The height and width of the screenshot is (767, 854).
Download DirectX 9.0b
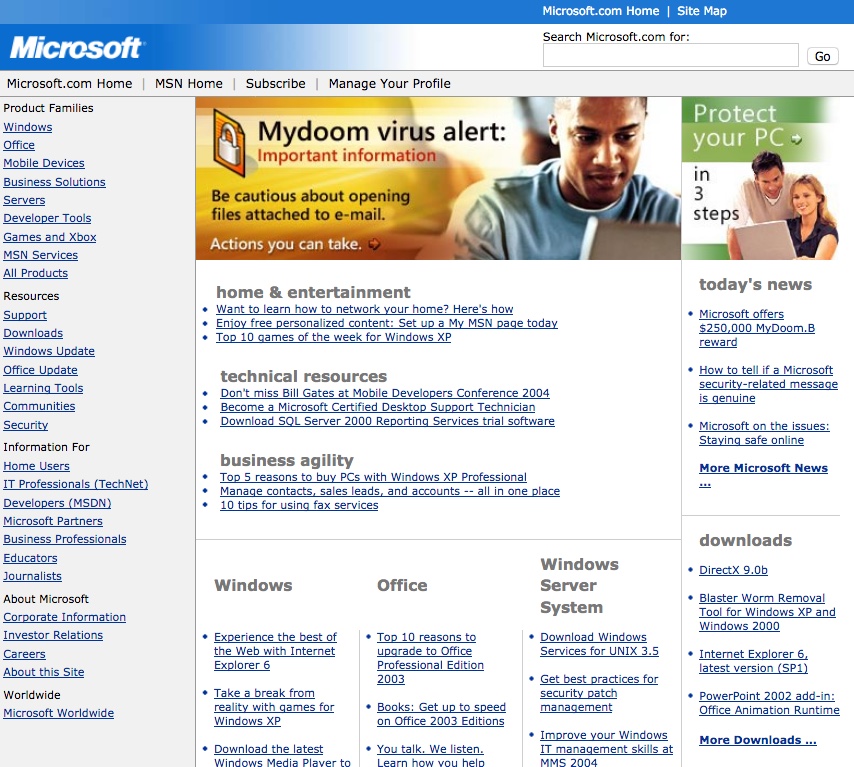(x=733, y=570)
